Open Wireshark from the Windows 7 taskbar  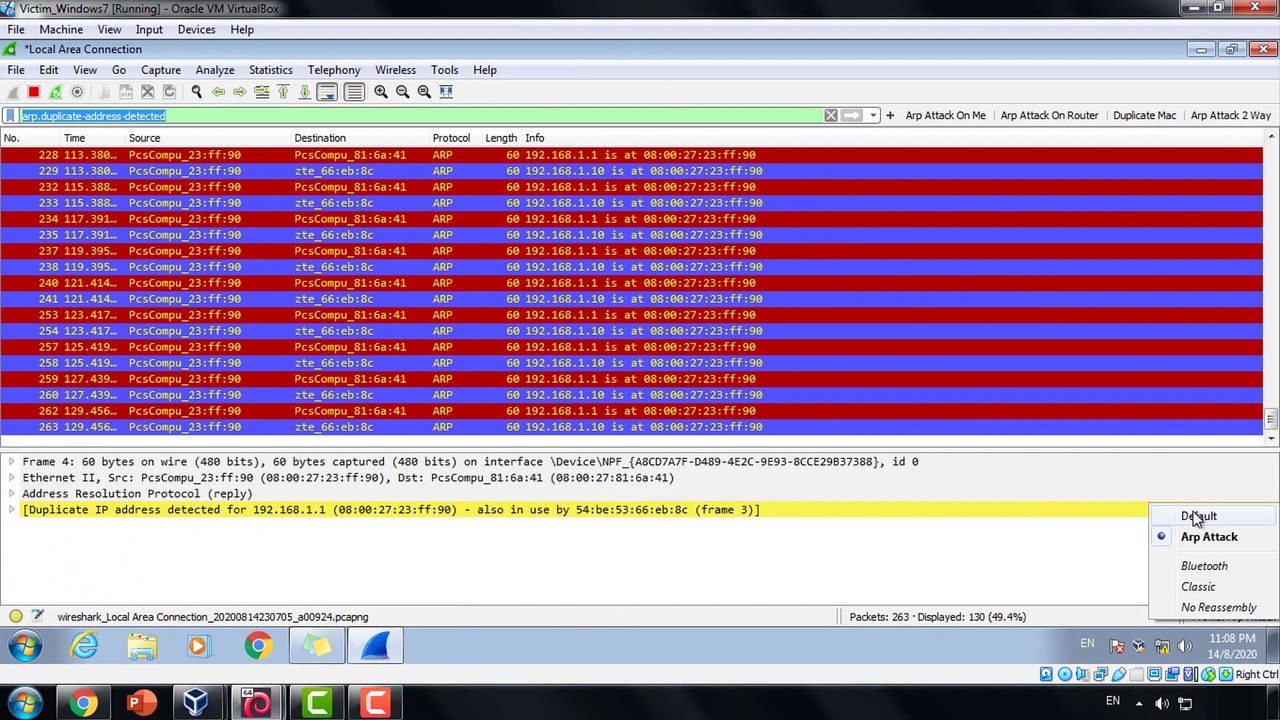(375, 646)
